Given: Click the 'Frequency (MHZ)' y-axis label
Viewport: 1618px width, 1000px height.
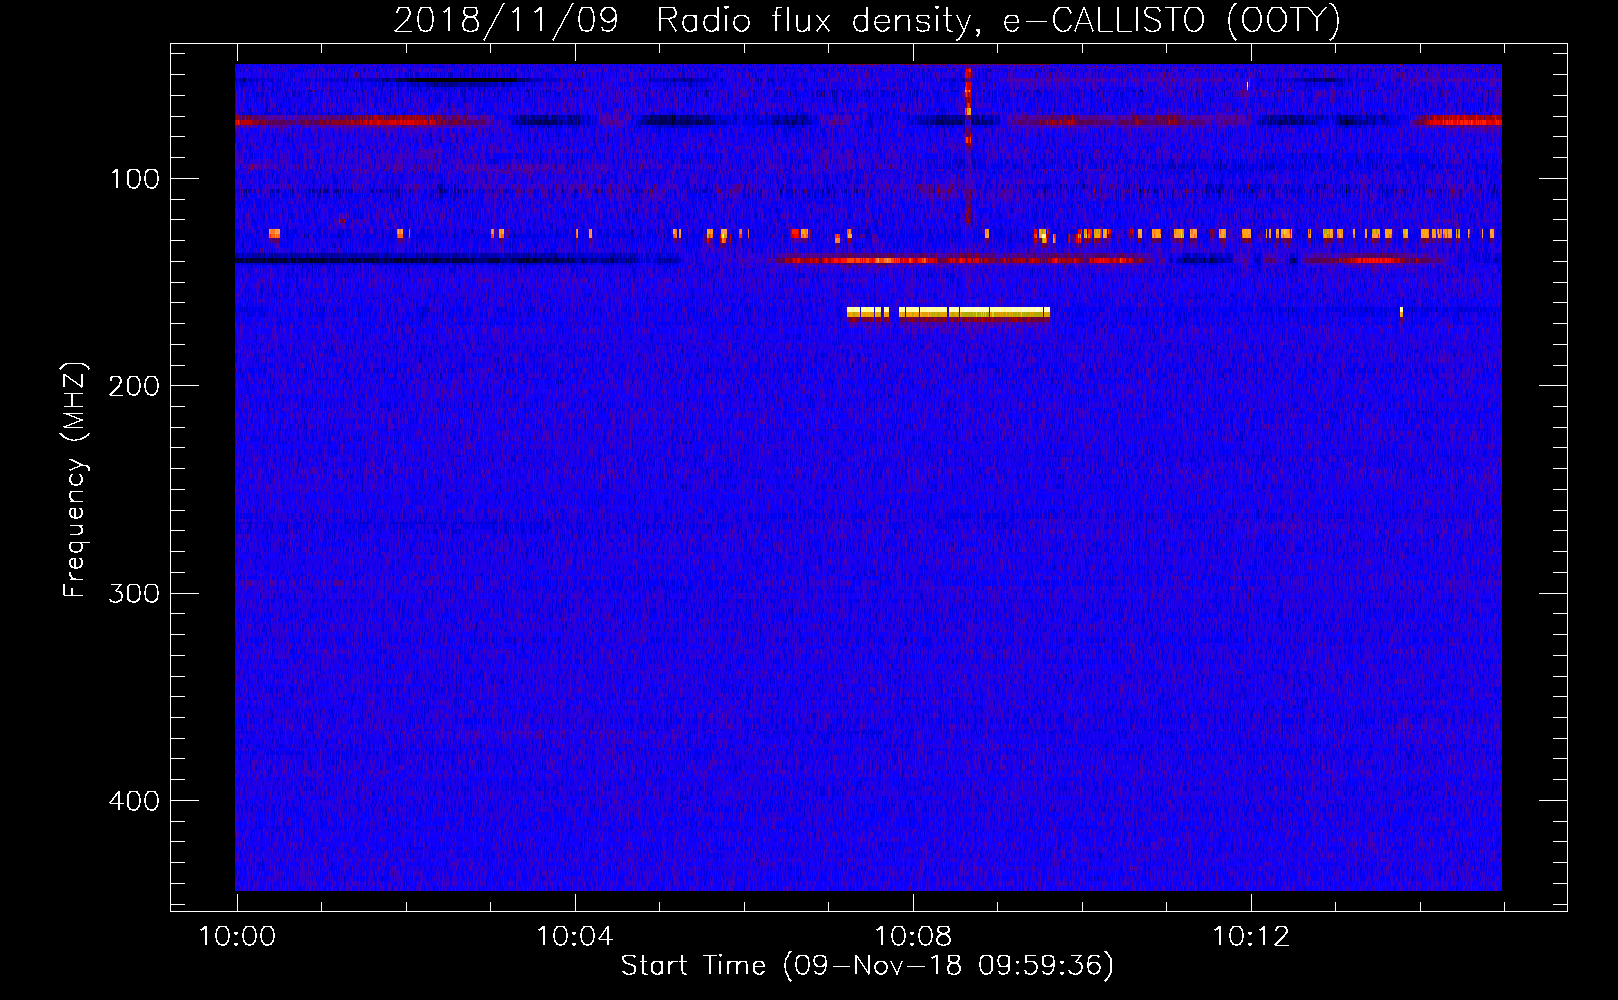Looking at the screenshot, I should (75, 480).
